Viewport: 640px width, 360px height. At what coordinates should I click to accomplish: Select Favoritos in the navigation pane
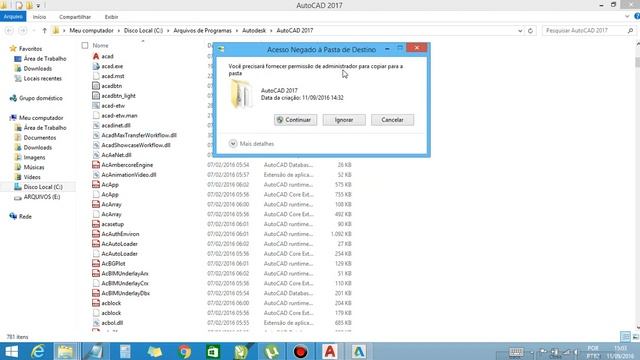point(30,49)
